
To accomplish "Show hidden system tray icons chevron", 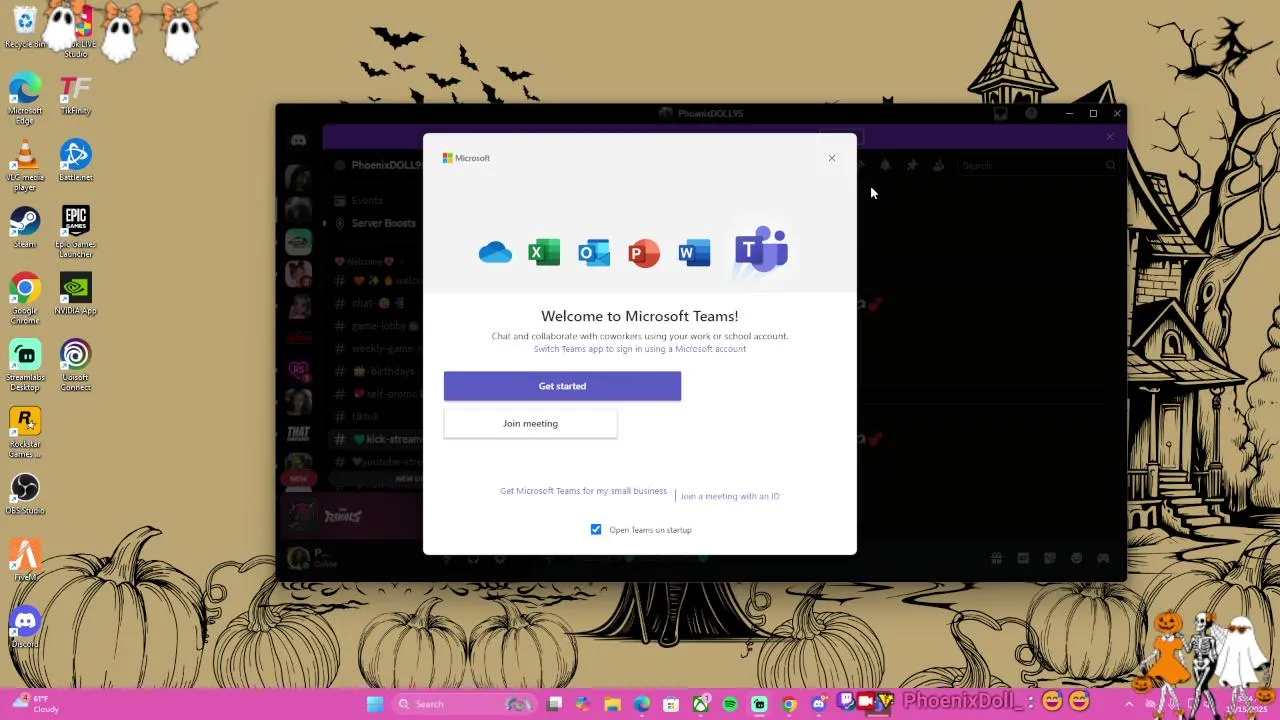I will click(x=1129, y=704).
